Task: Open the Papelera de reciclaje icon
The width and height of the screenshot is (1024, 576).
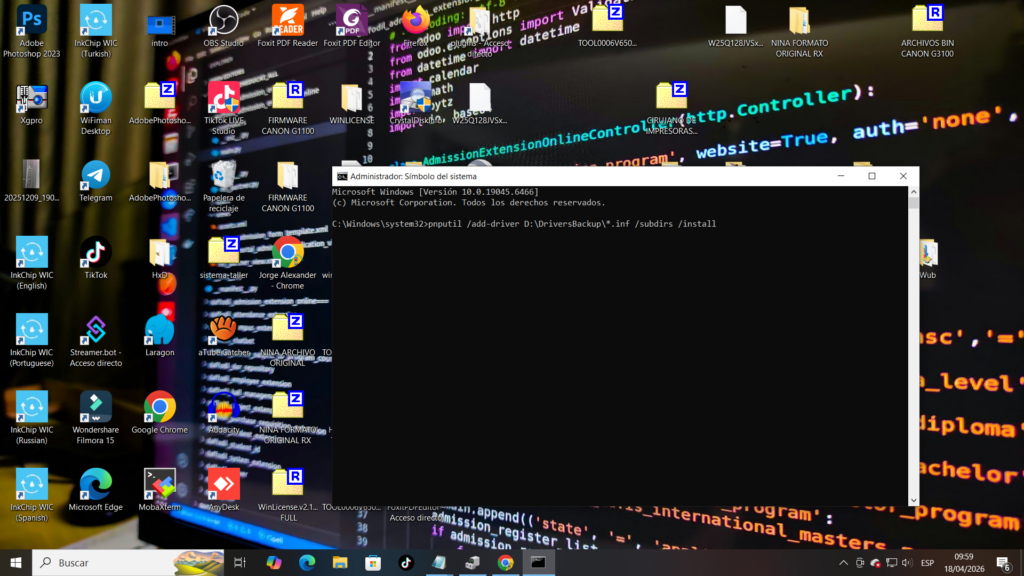Action: click(x=223, y=176)
